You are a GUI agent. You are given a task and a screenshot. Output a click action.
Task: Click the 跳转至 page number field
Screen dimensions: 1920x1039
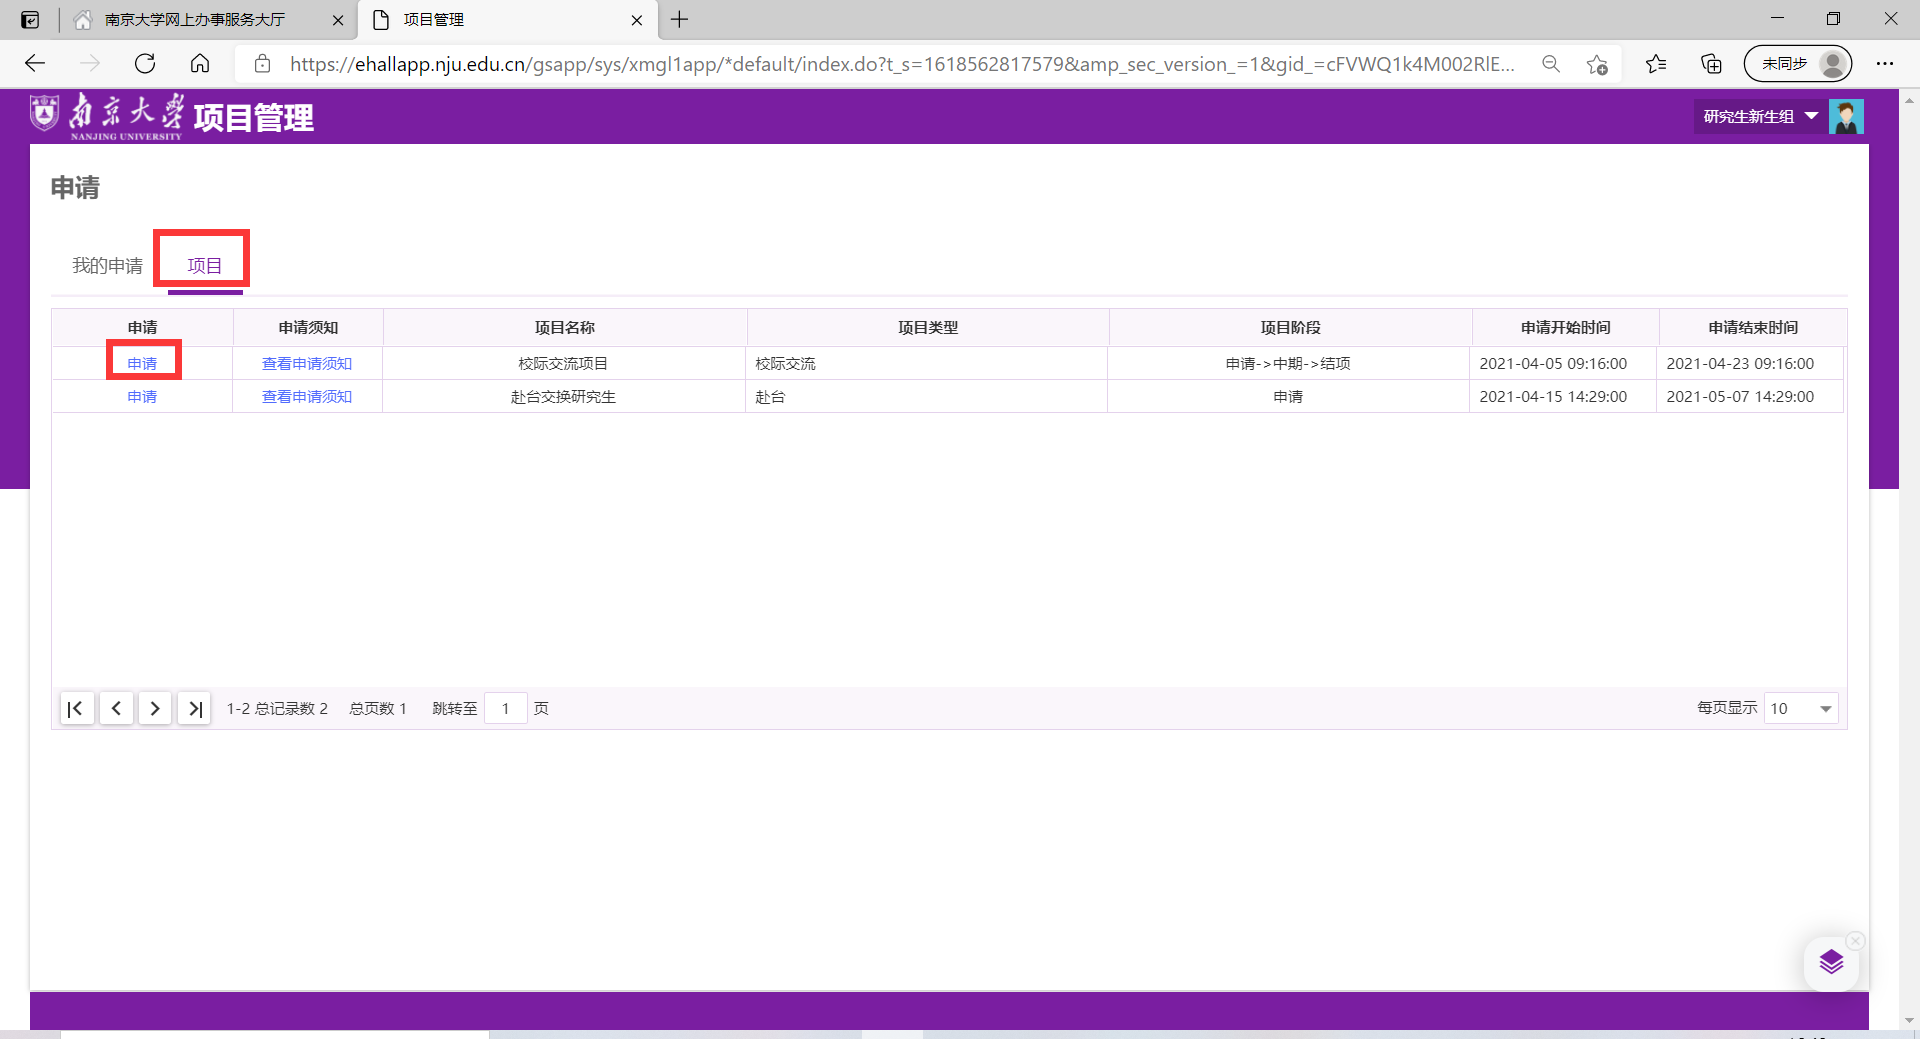click(506, 708)
